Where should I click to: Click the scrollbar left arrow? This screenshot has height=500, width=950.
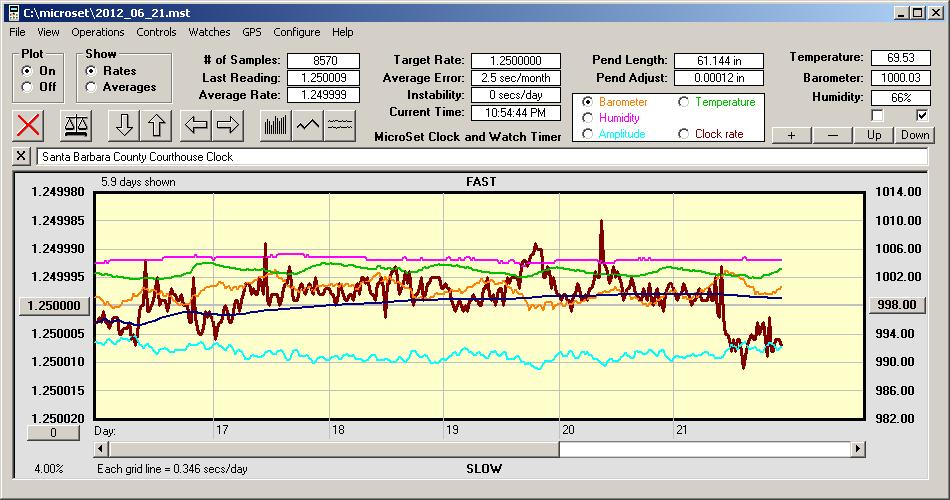101,449
